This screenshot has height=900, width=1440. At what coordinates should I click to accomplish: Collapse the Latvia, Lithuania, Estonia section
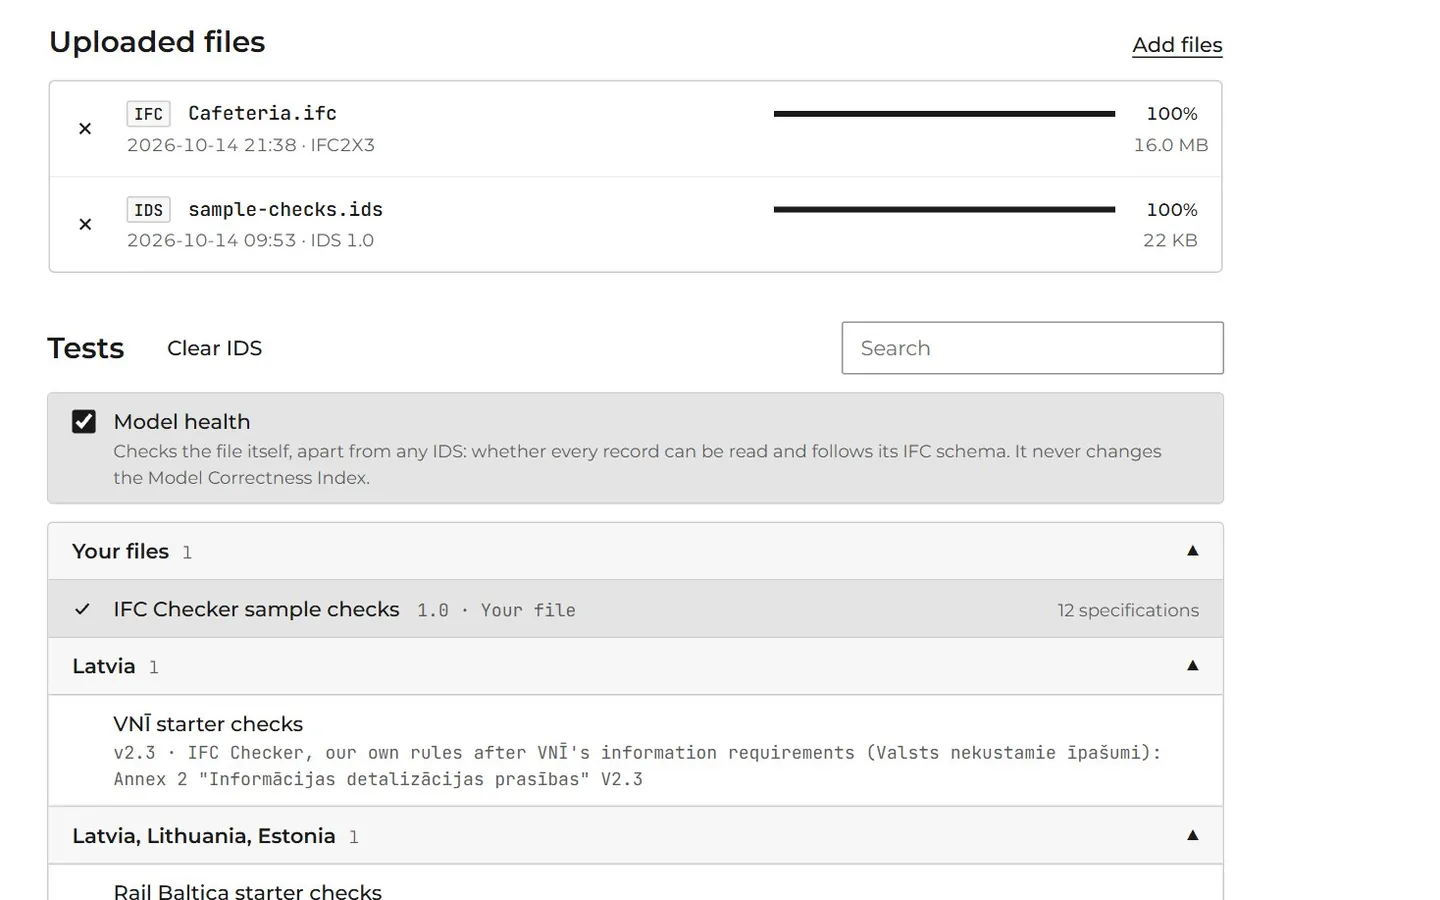point(635,836)
